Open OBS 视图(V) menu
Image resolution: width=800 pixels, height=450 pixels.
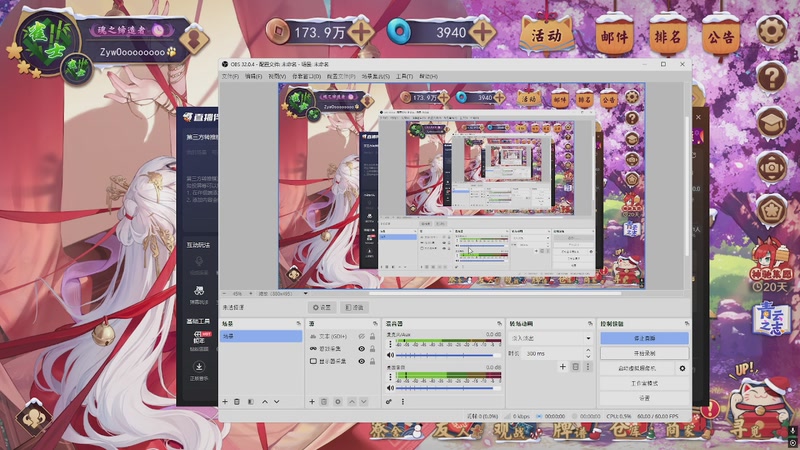coord(277,76)
